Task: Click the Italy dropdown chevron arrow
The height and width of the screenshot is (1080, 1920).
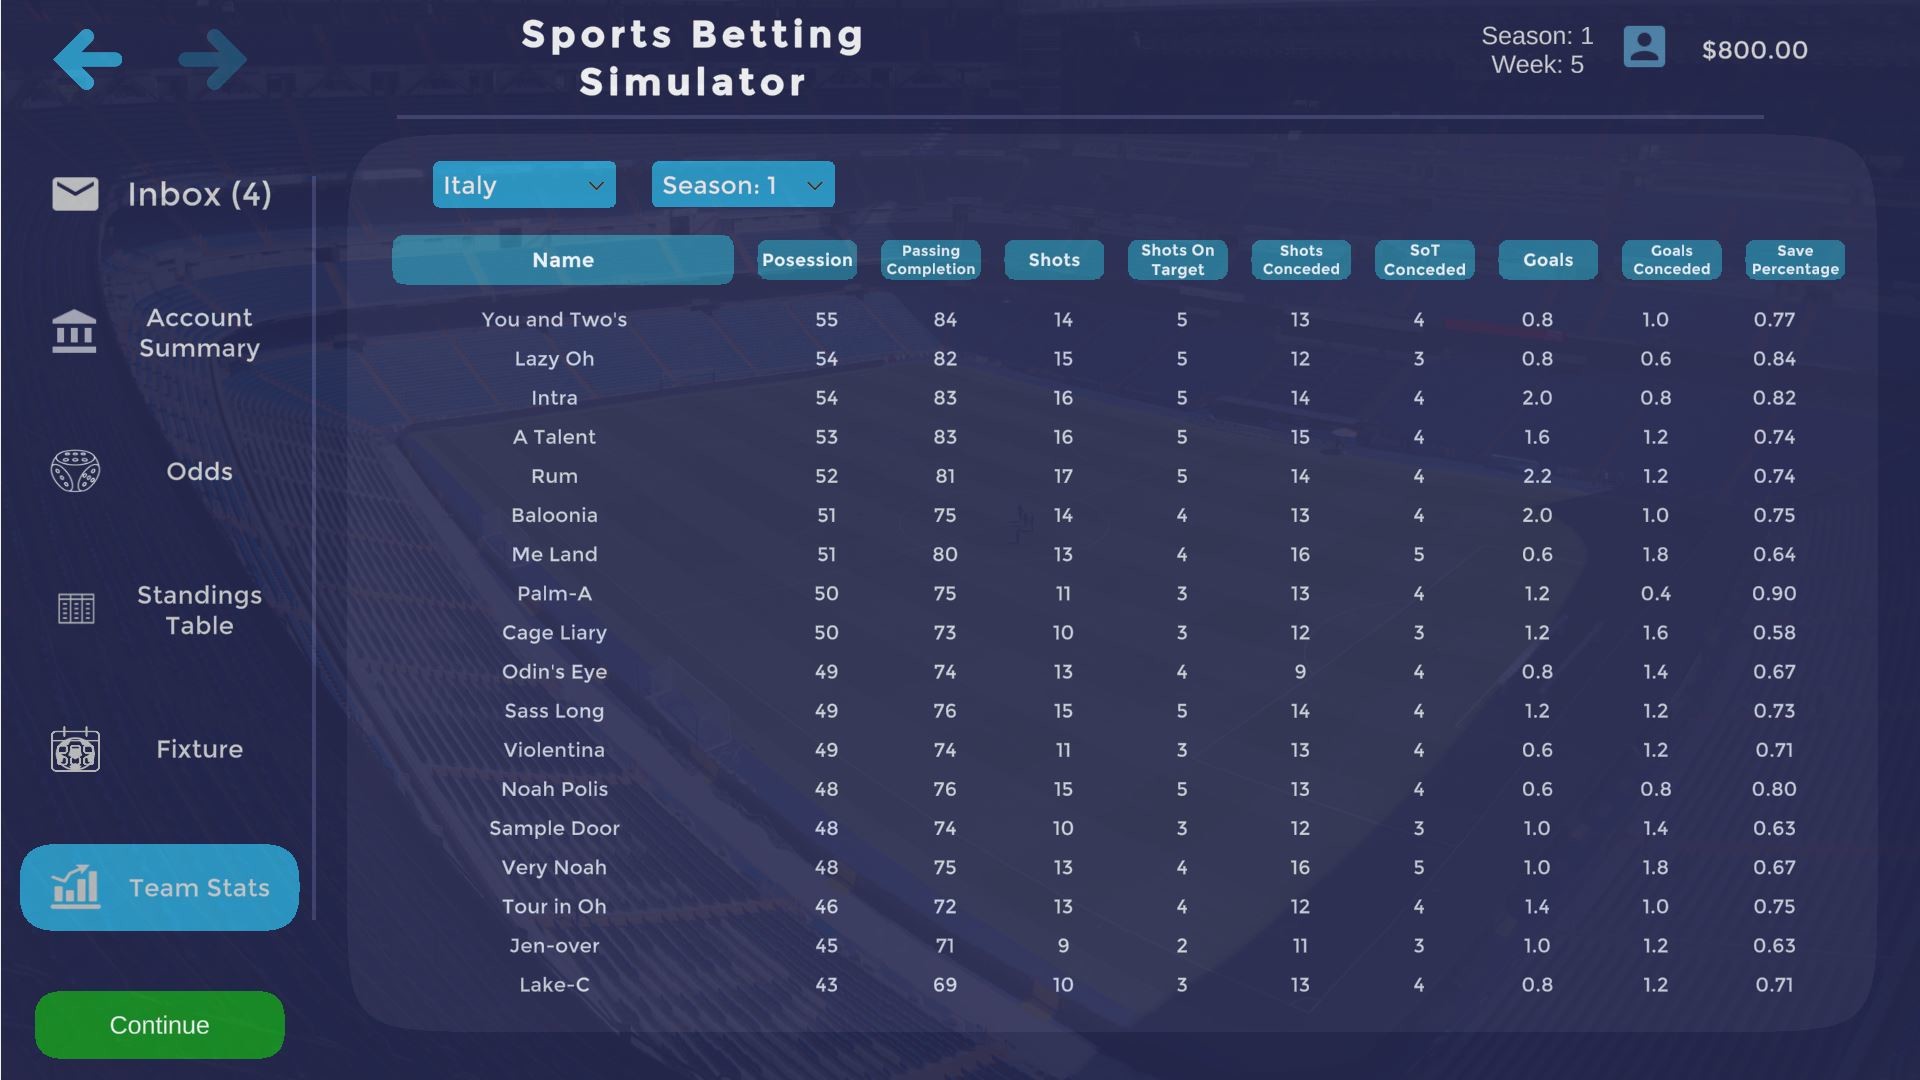Action: [597, 184]
